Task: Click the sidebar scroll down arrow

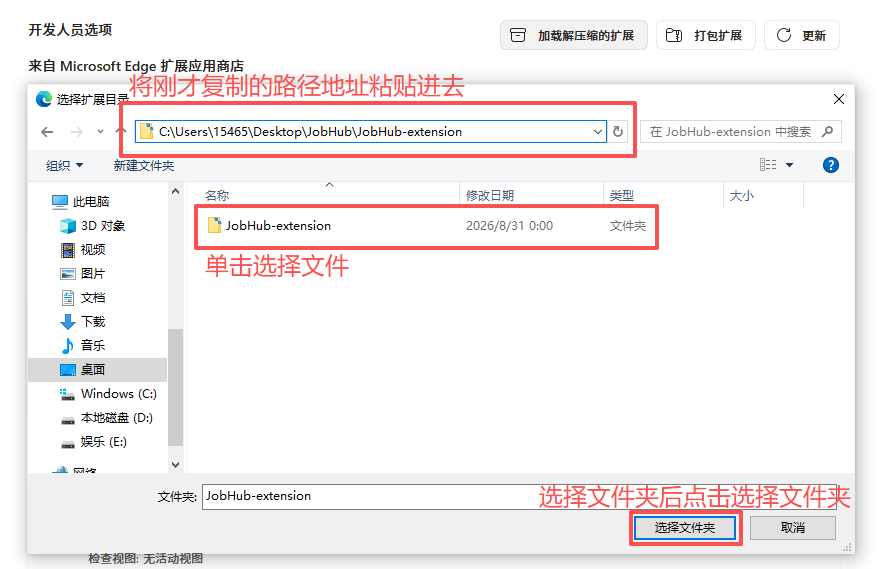Action: click(x=175, y=465)
